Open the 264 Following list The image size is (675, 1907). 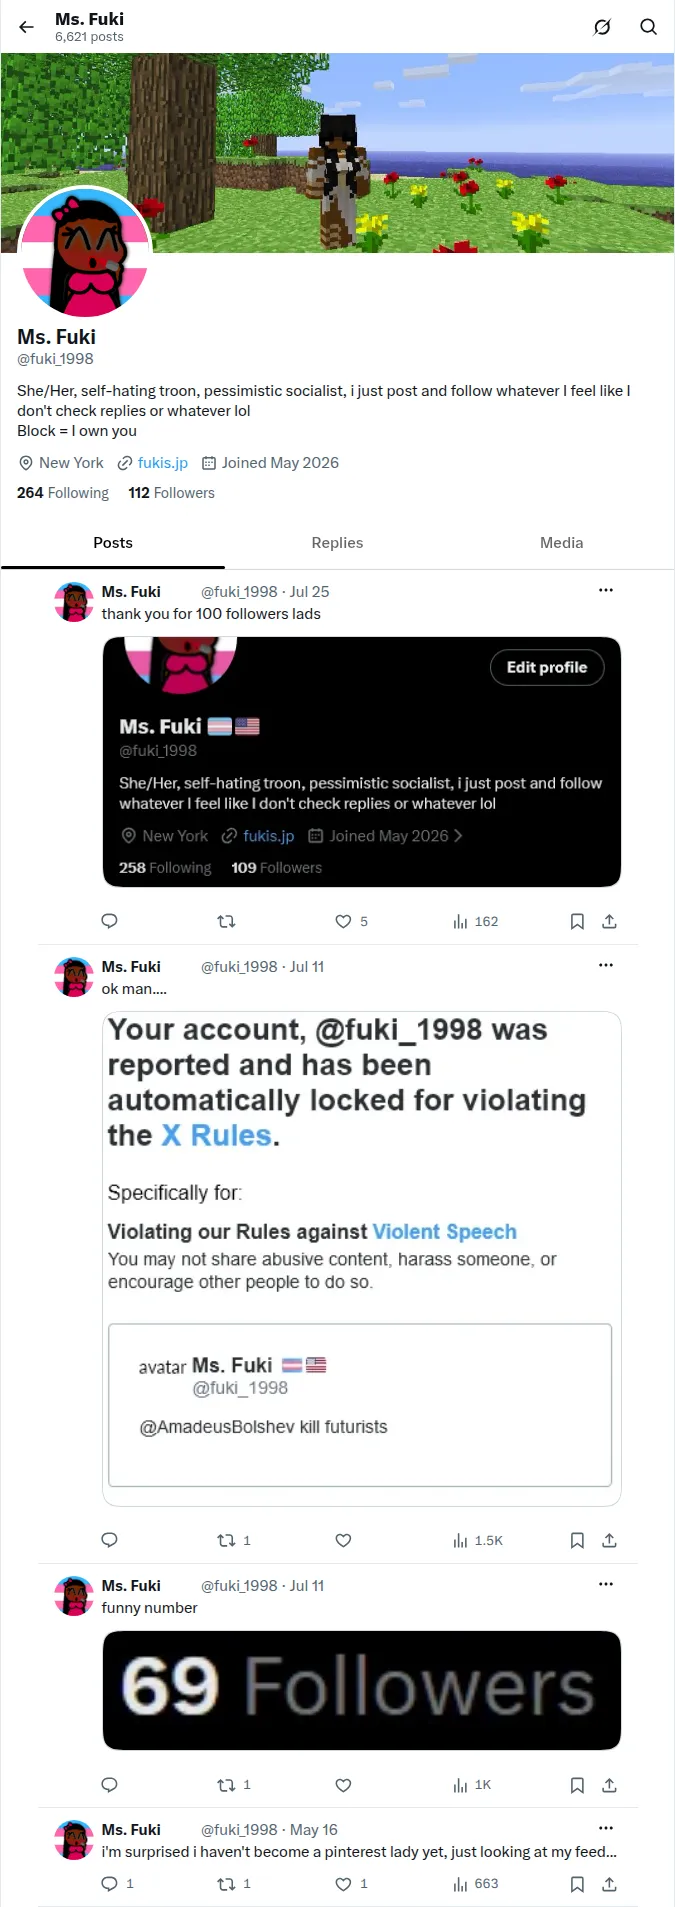click(63, 493)
